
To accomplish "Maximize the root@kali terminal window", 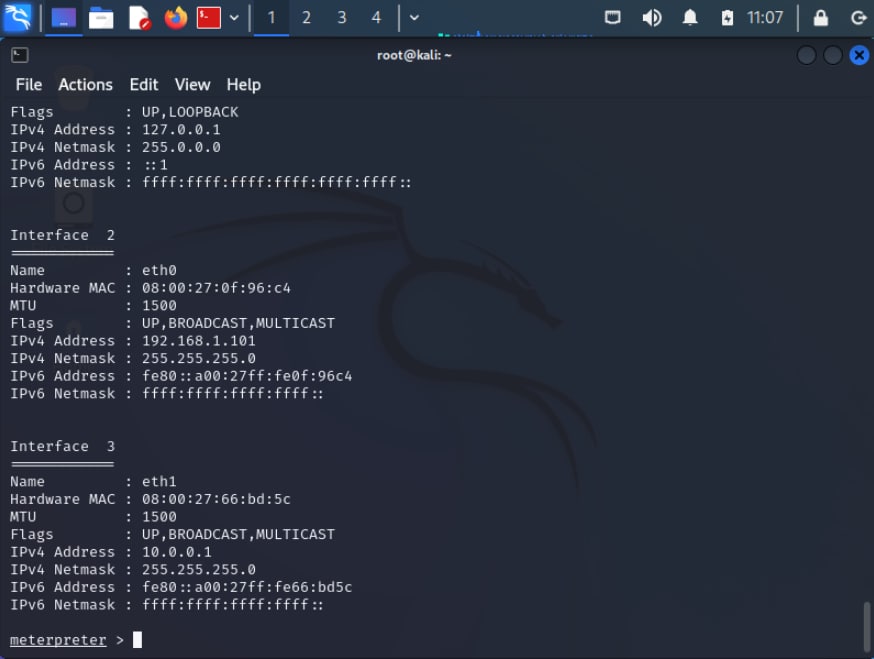I will (833, 55).
